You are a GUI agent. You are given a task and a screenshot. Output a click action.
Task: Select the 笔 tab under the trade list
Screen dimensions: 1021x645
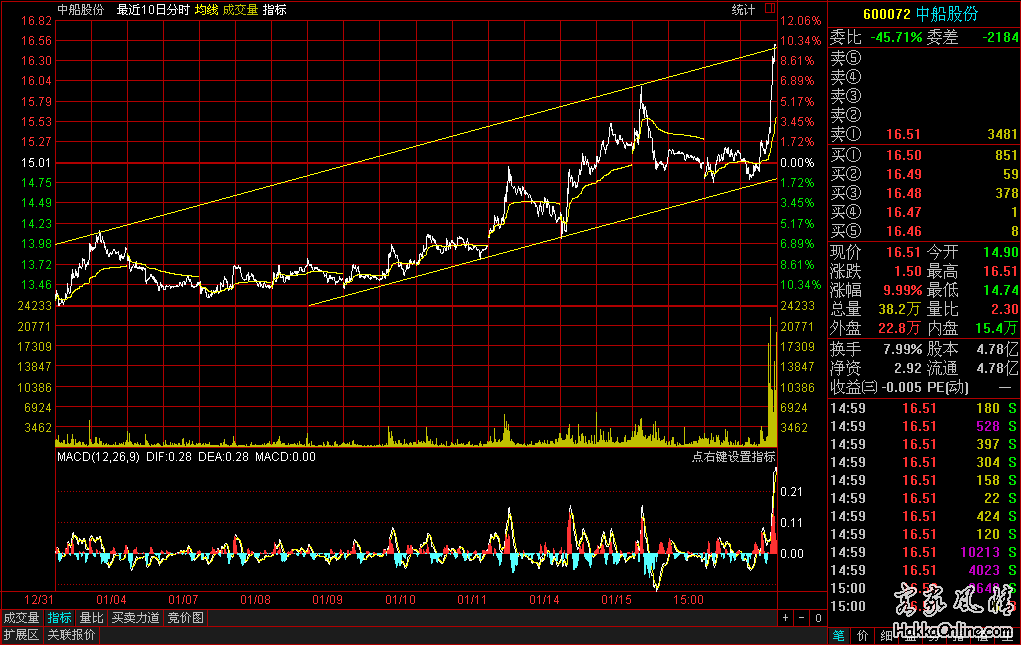(x=839, y=635)
